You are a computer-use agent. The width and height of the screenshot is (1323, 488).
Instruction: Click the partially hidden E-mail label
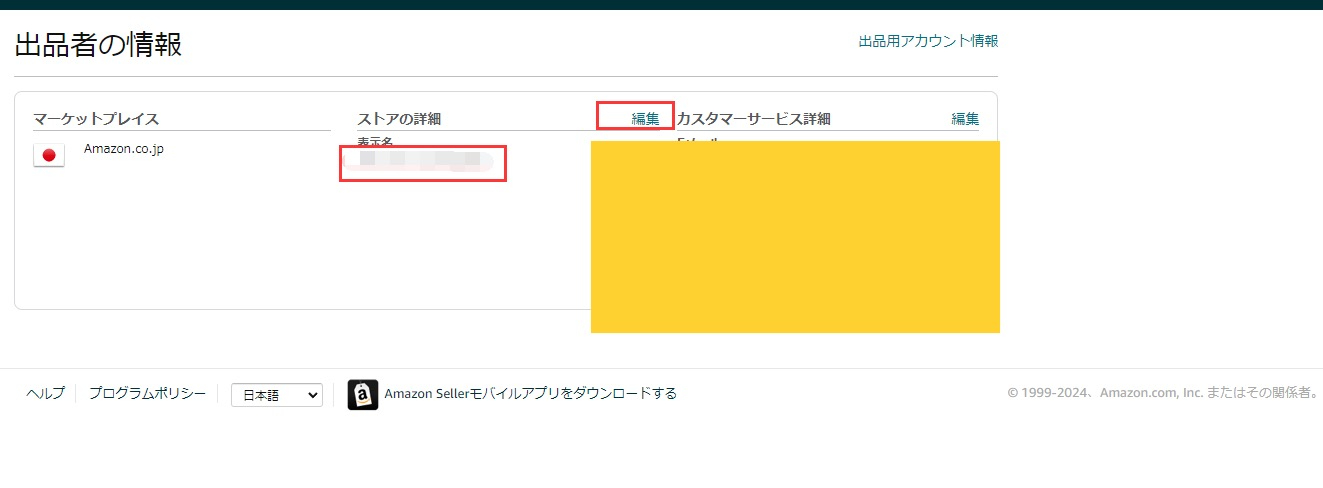tap(698, 140)
